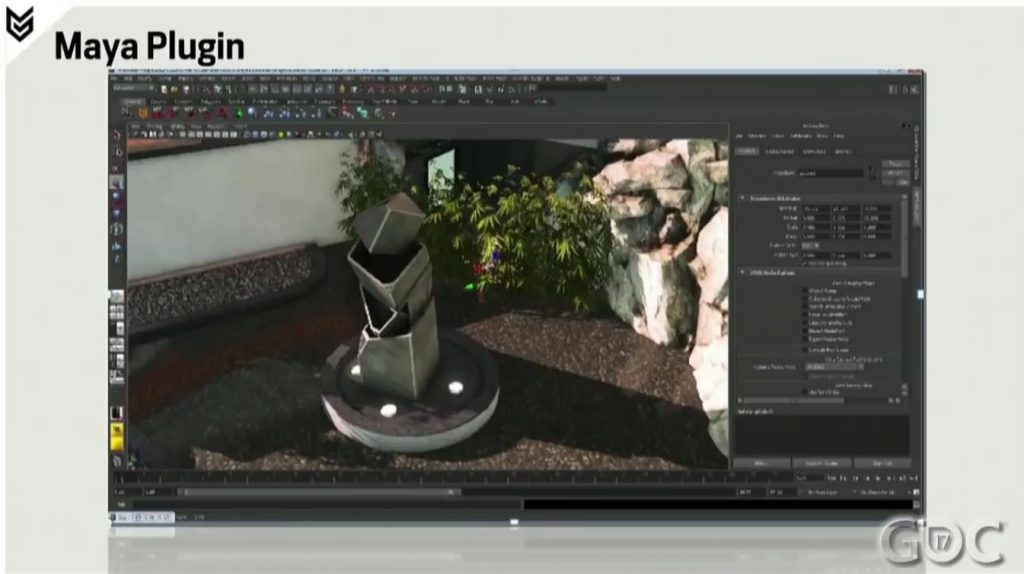Click the MEL command line input
This screenshot has width=1024, height=574.
327,504
